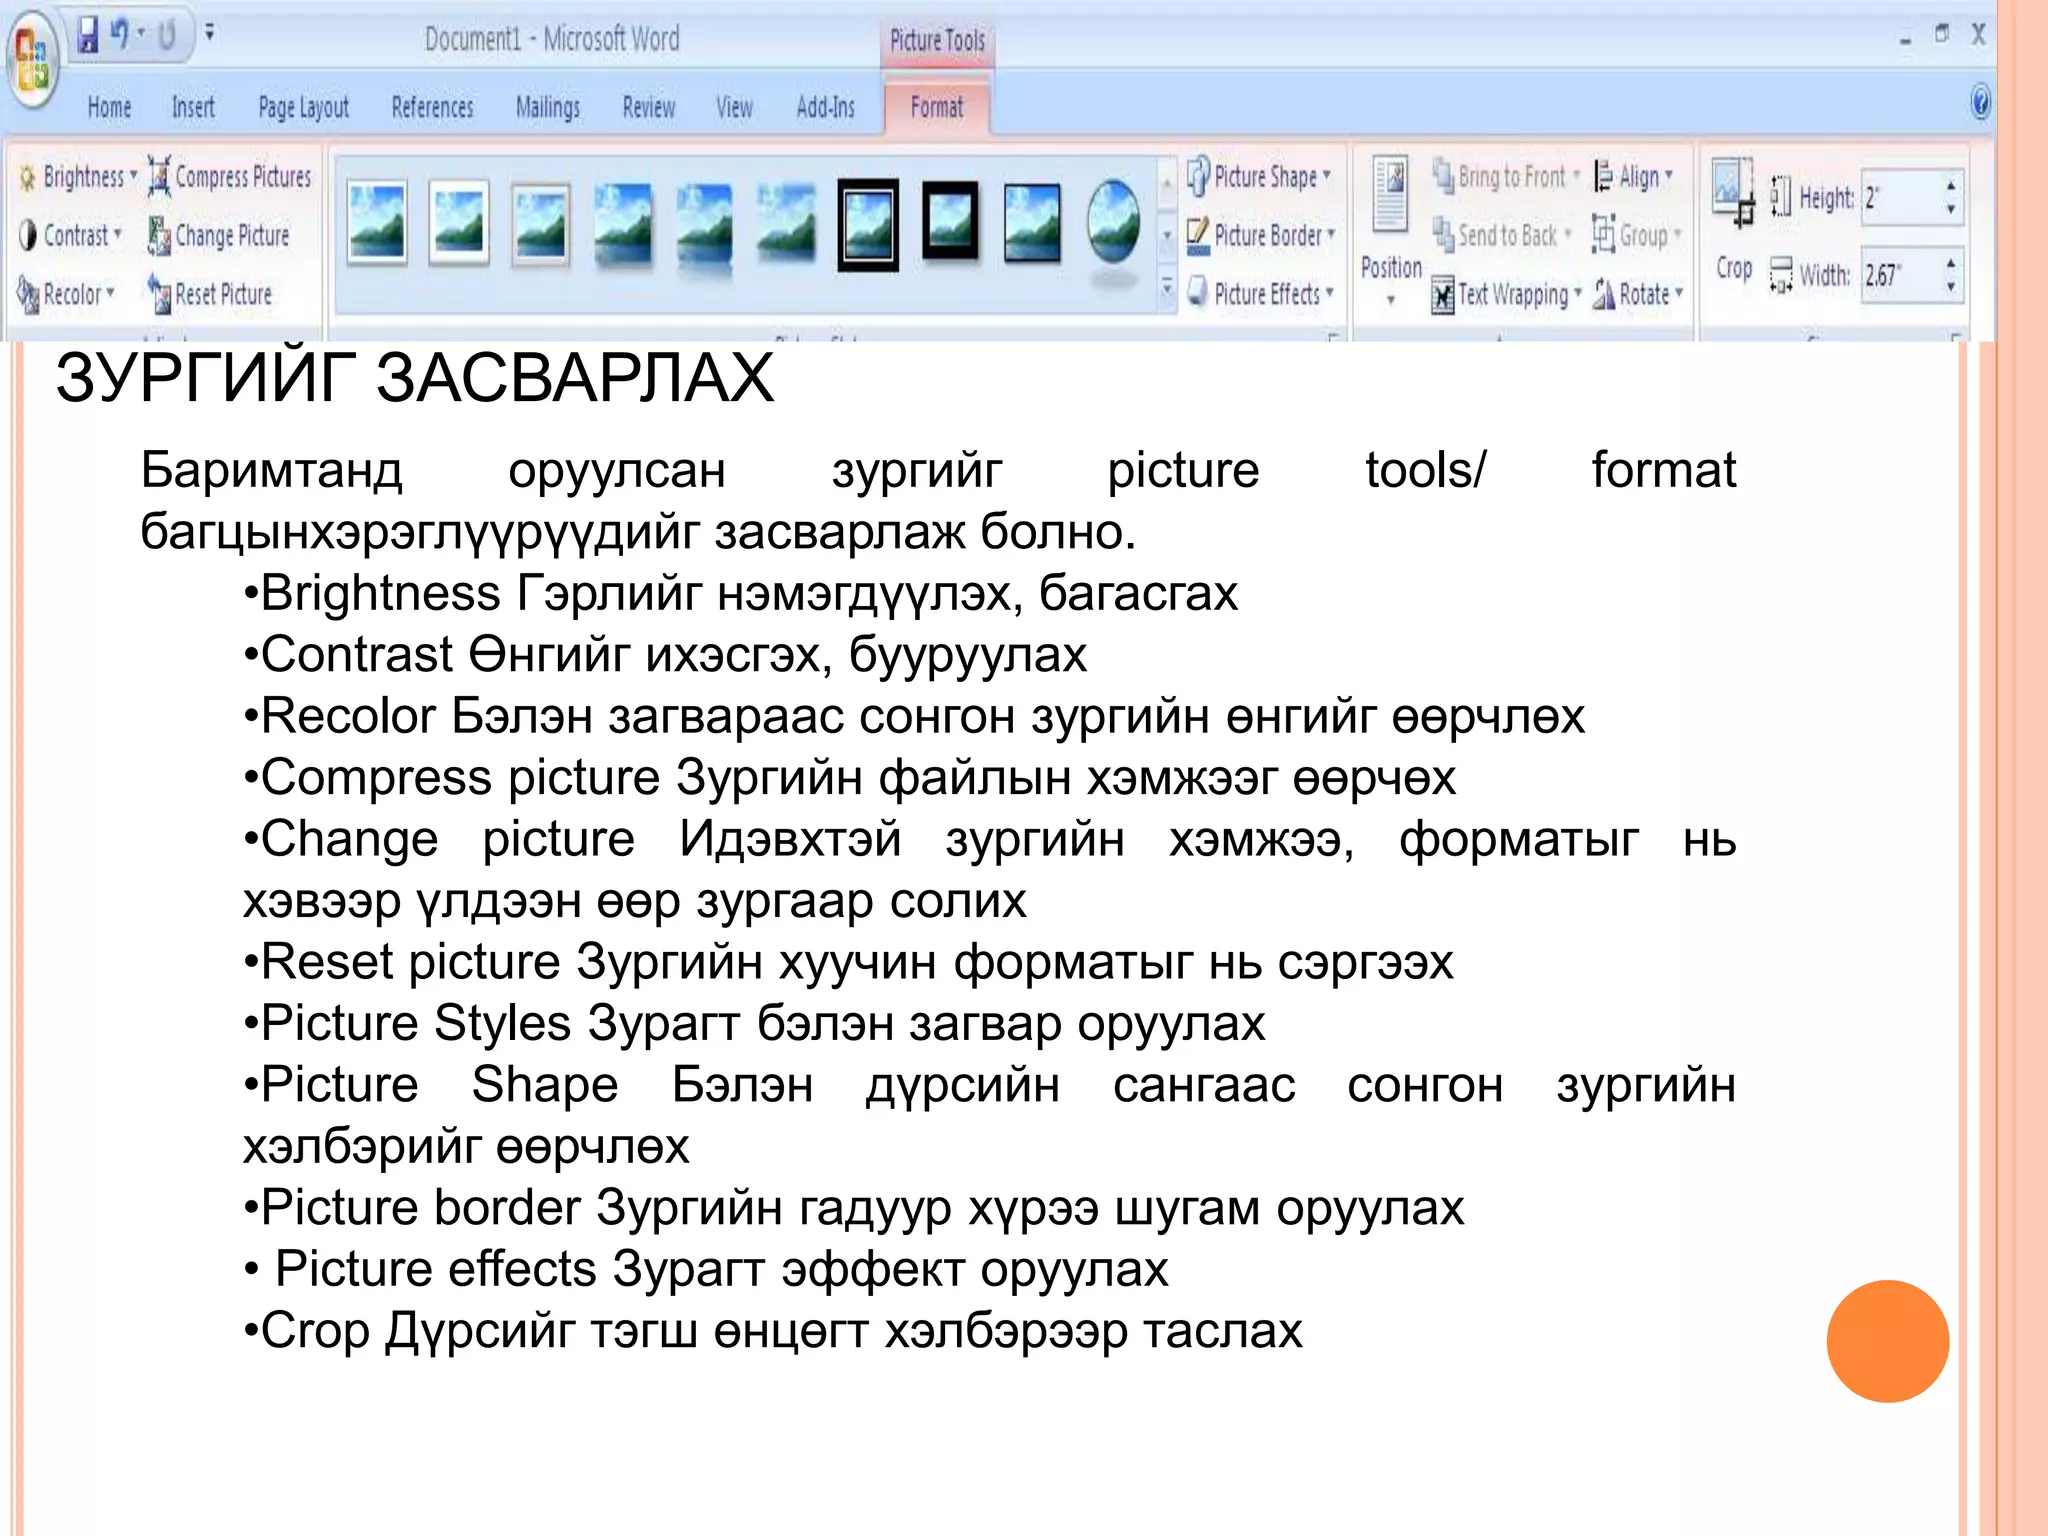Expand the picture styles gallery More arrow
This screenshot has height=1536, width=2048.
click(x=1167, y=290)
